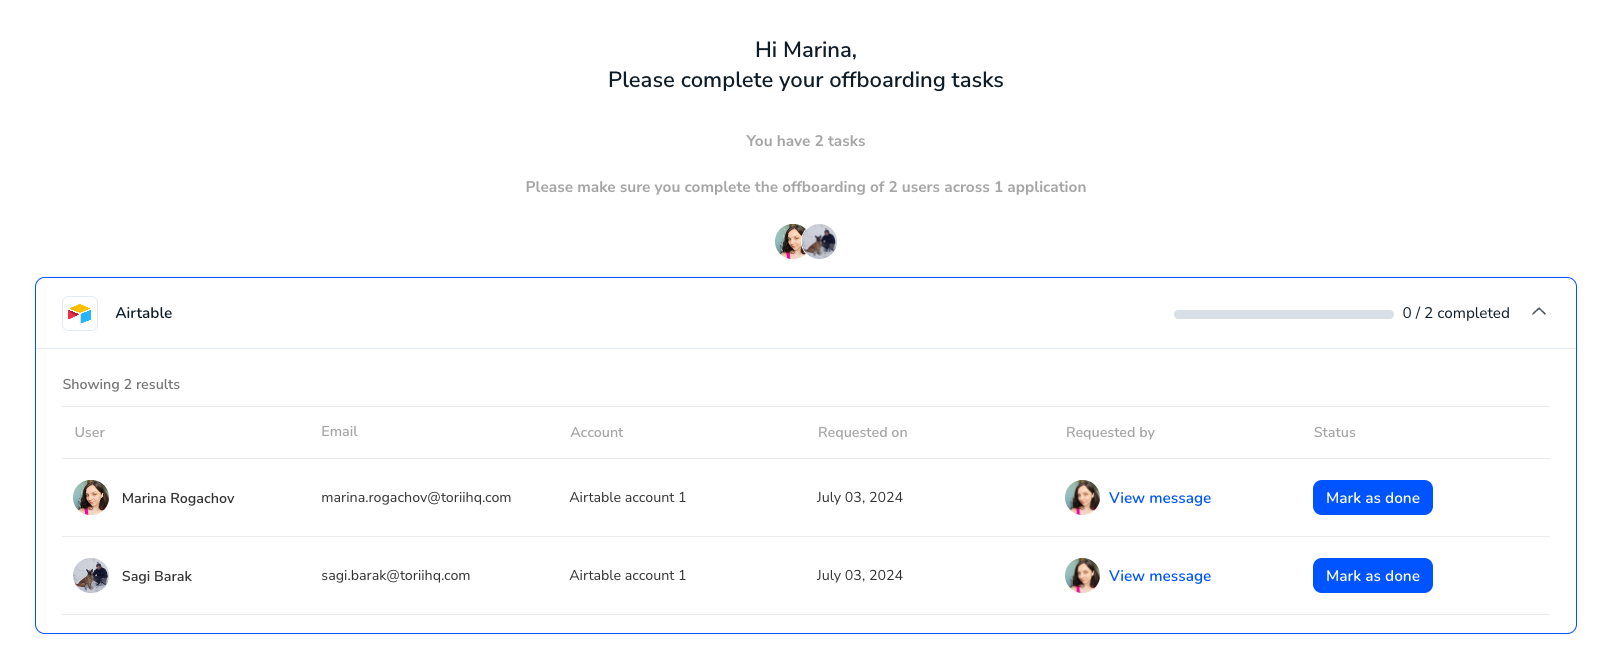Click 'You have 2 tasks' text
Viewport: 1598px width, 652px height.
(x=806, y=141)
